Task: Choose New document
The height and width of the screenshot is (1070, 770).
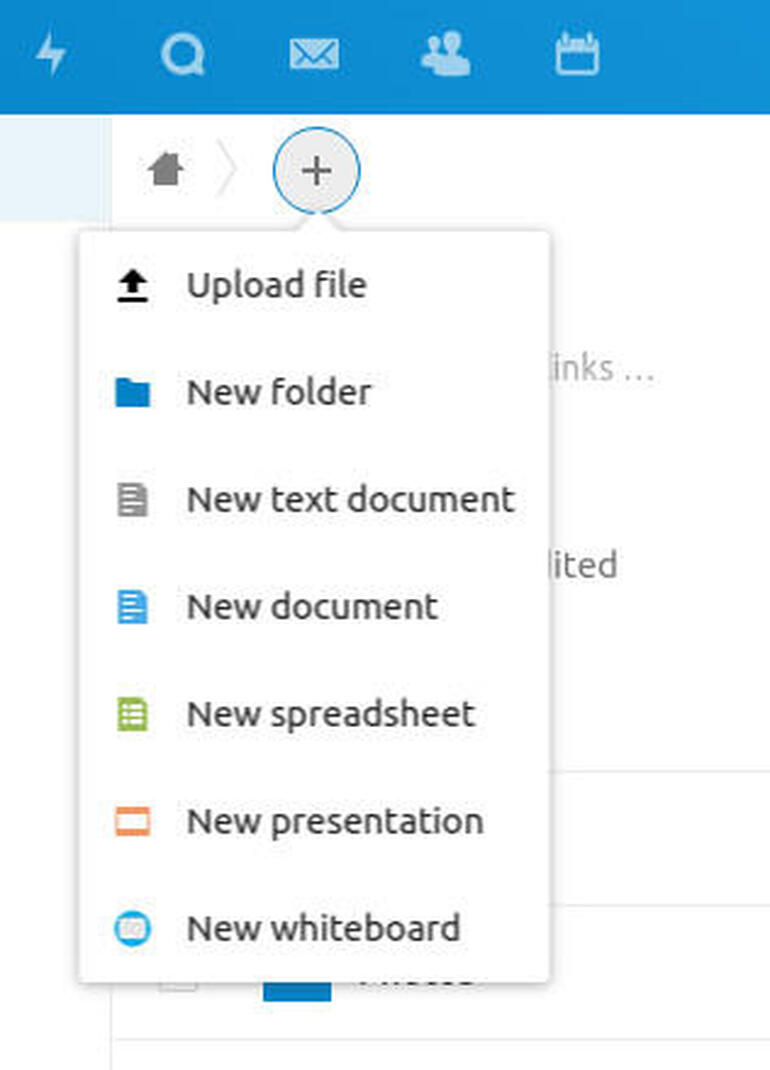Action: (x=314, y=607)
